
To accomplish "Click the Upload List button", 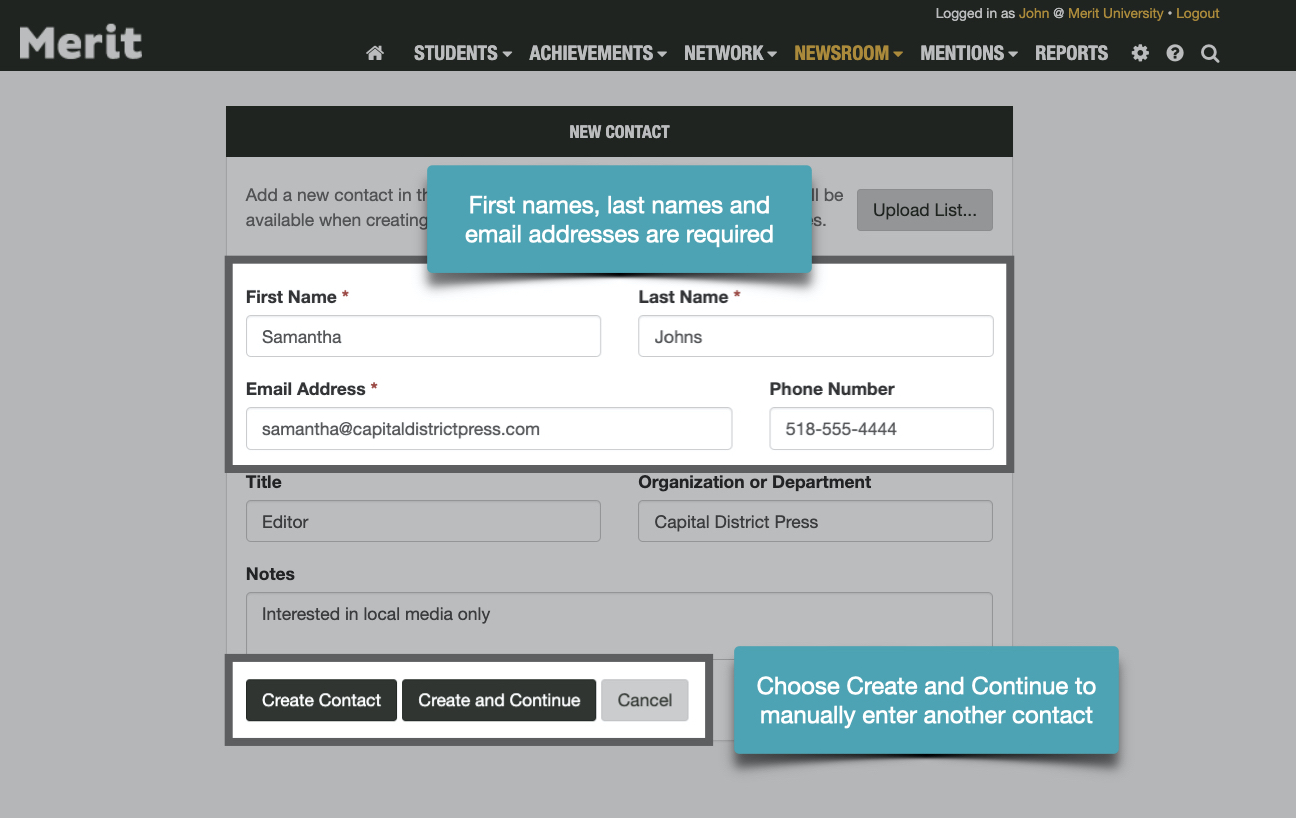I will pyautogui.click(x=924, y=210).
